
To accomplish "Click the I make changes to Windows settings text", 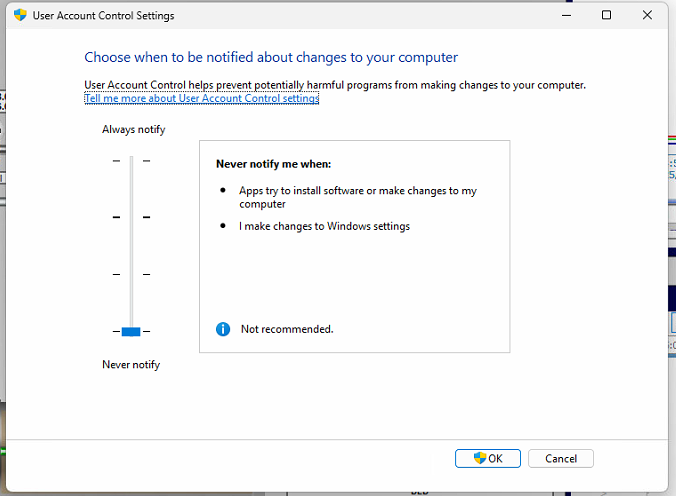I will 324,226.
